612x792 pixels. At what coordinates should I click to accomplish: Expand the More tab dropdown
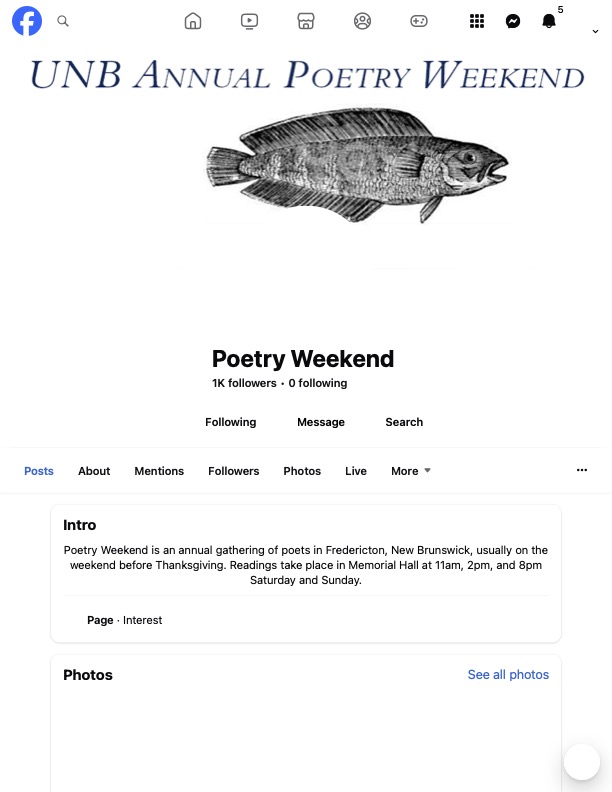(x=411, y=471)
